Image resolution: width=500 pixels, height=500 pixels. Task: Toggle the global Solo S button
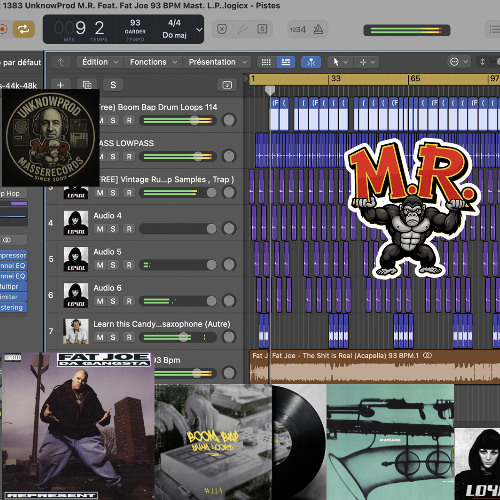[x=113, y=85]
